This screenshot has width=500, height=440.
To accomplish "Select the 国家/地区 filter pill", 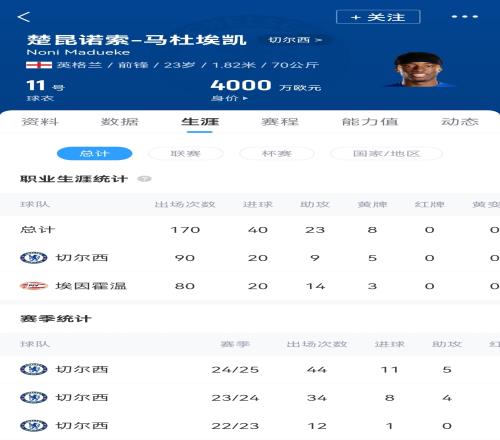I will coord(386,153).
